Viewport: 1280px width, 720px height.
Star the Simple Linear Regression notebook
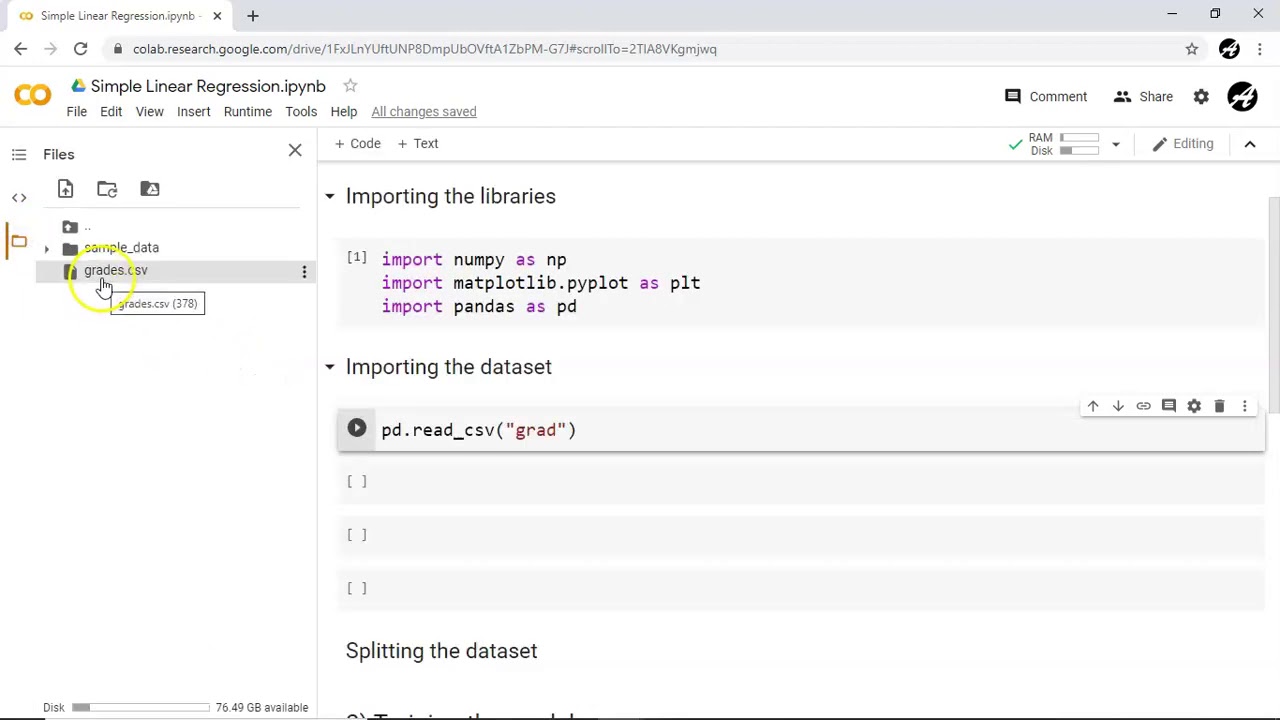click(350, 86)
